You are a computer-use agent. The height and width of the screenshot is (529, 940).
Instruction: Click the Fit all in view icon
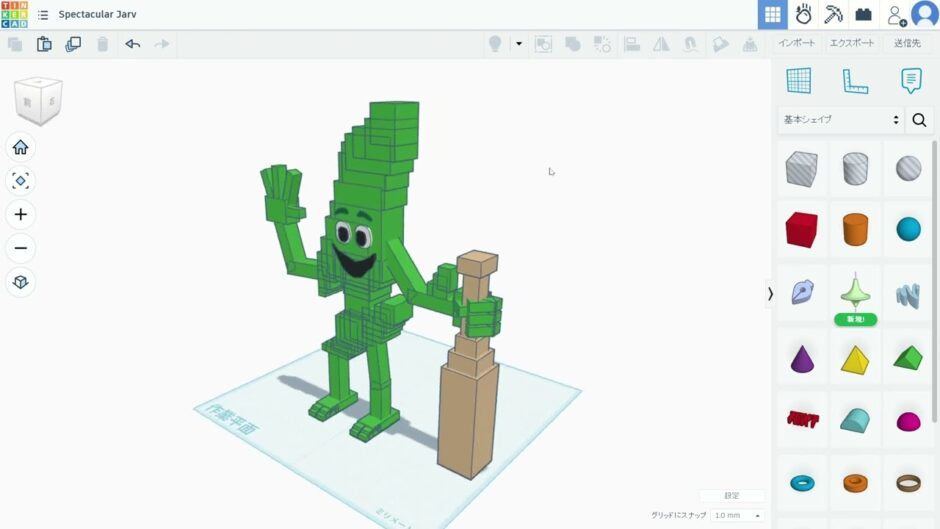[20, 181]
